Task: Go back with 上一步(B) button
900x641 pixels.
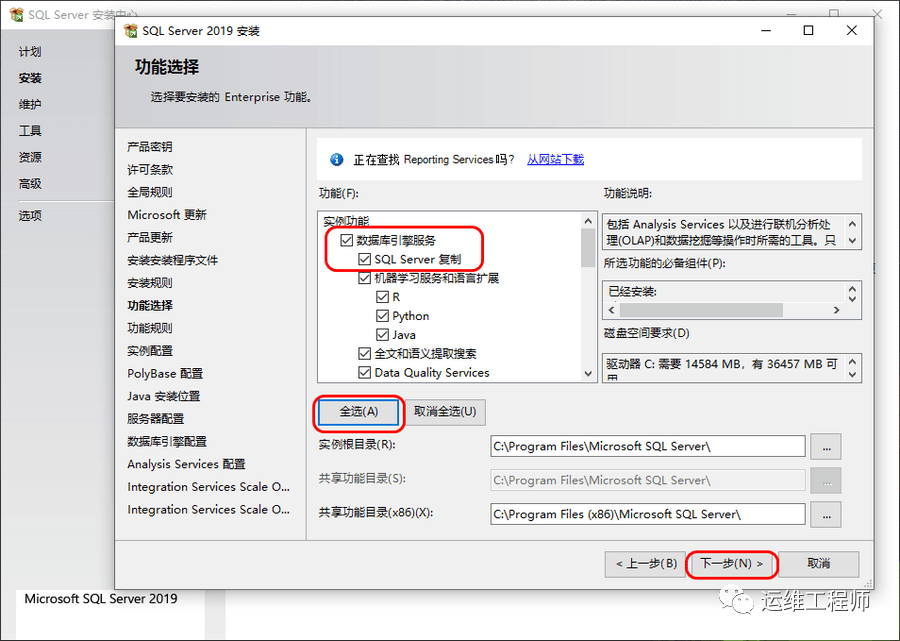Action: tap(646, 564)
